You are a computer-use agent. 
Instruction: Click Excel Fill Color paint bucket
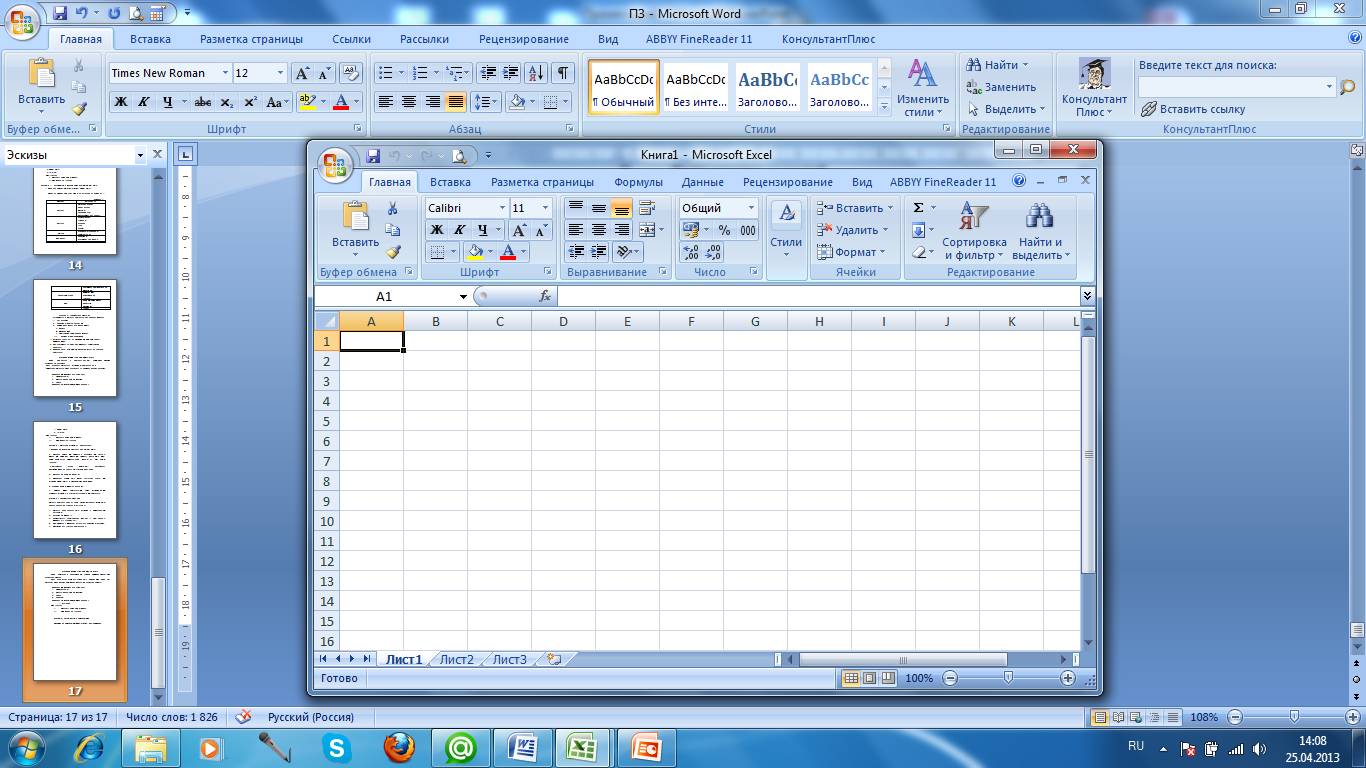(476, 252)
